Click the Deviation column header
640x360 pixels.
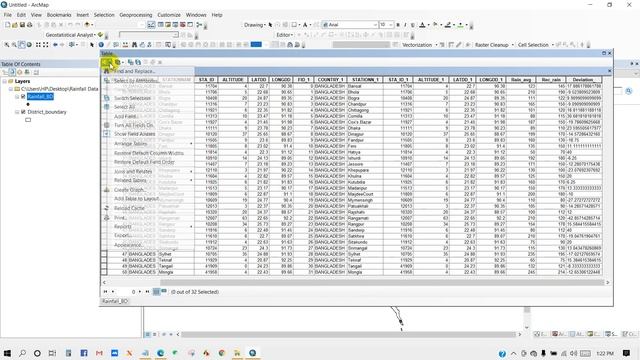pyautogui.click(x=583, y=80)
